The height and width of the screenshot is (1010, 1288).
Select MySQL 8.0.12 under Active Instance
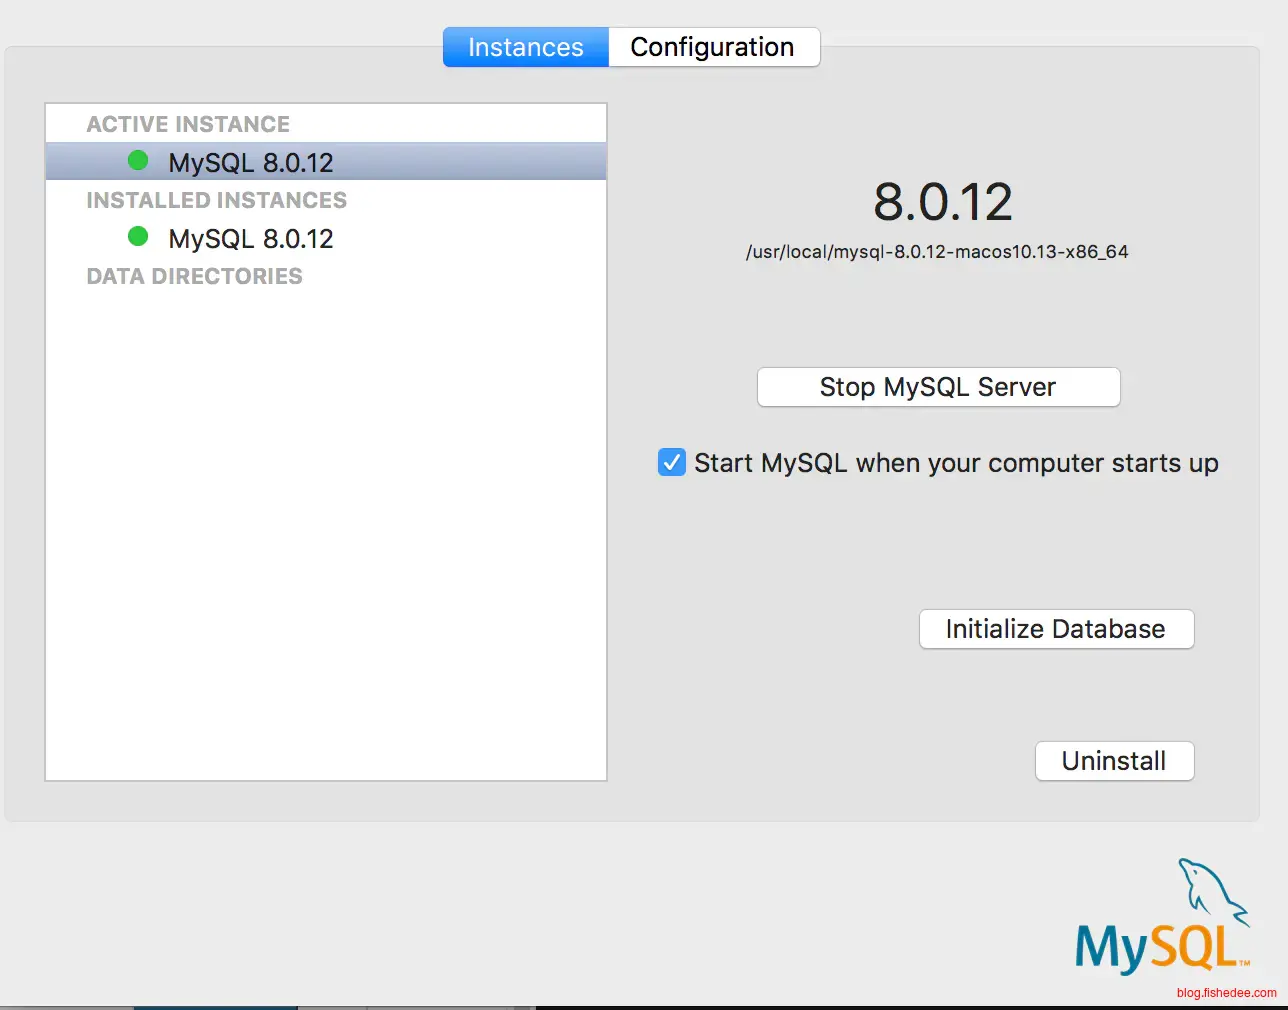pos(251,162)
